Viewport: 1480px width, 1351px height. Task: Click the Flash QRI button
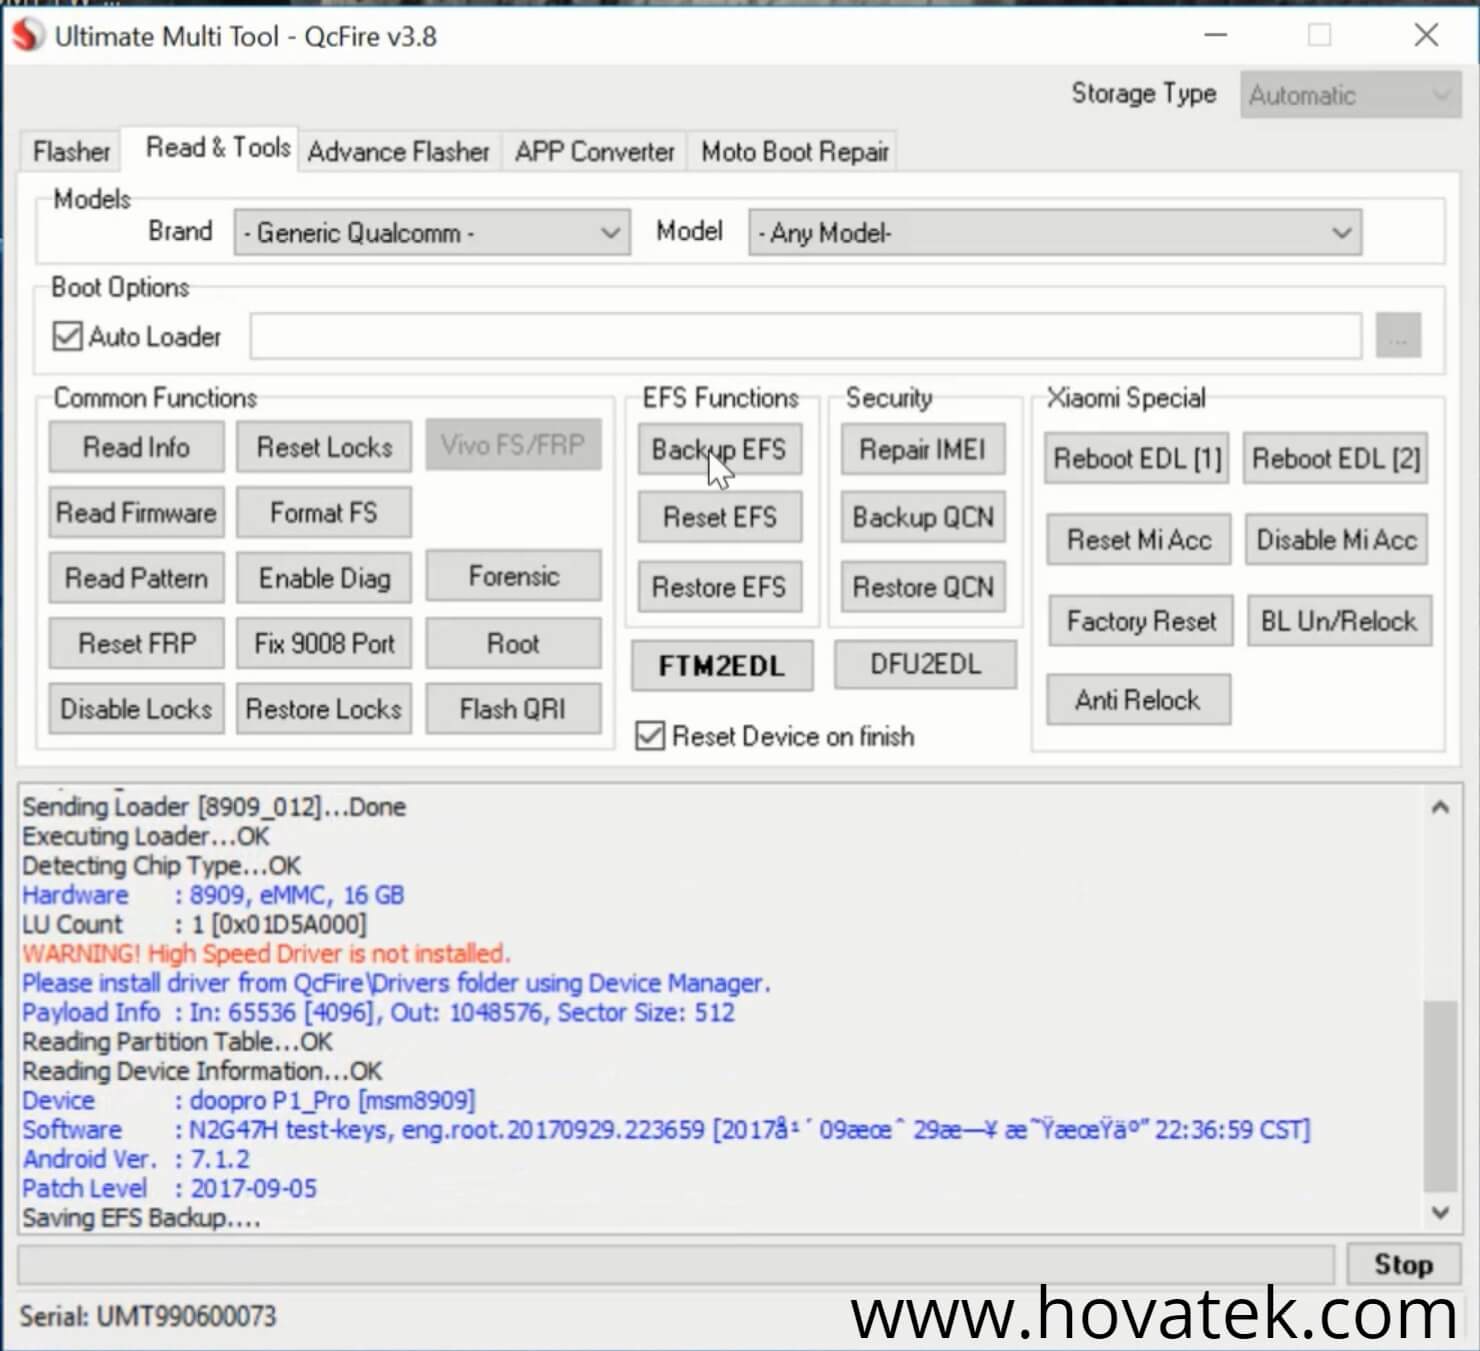coord(514,709)
